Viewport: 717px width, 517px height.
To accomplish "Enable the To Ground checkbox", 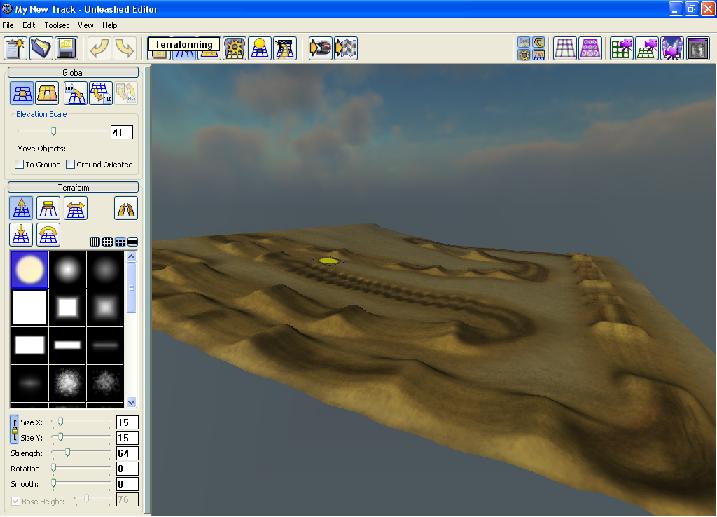I will [x=20, y=164].
